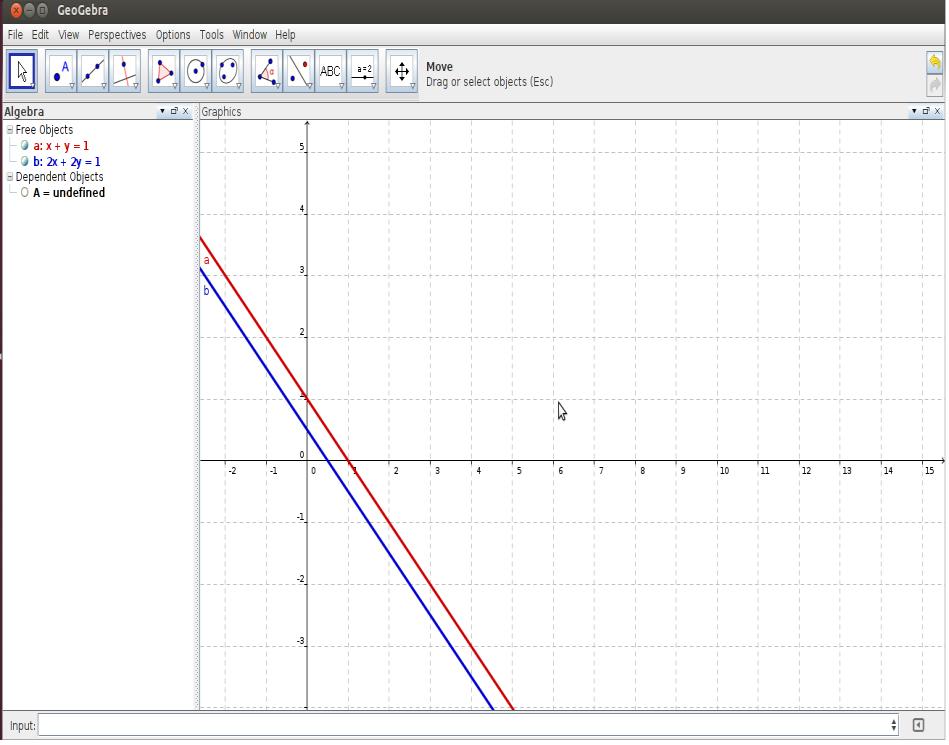Open the ABC Text tool's dropdown triangle
Image resolution: width=949 pixels, height=745 pixels.
point(342,87)
